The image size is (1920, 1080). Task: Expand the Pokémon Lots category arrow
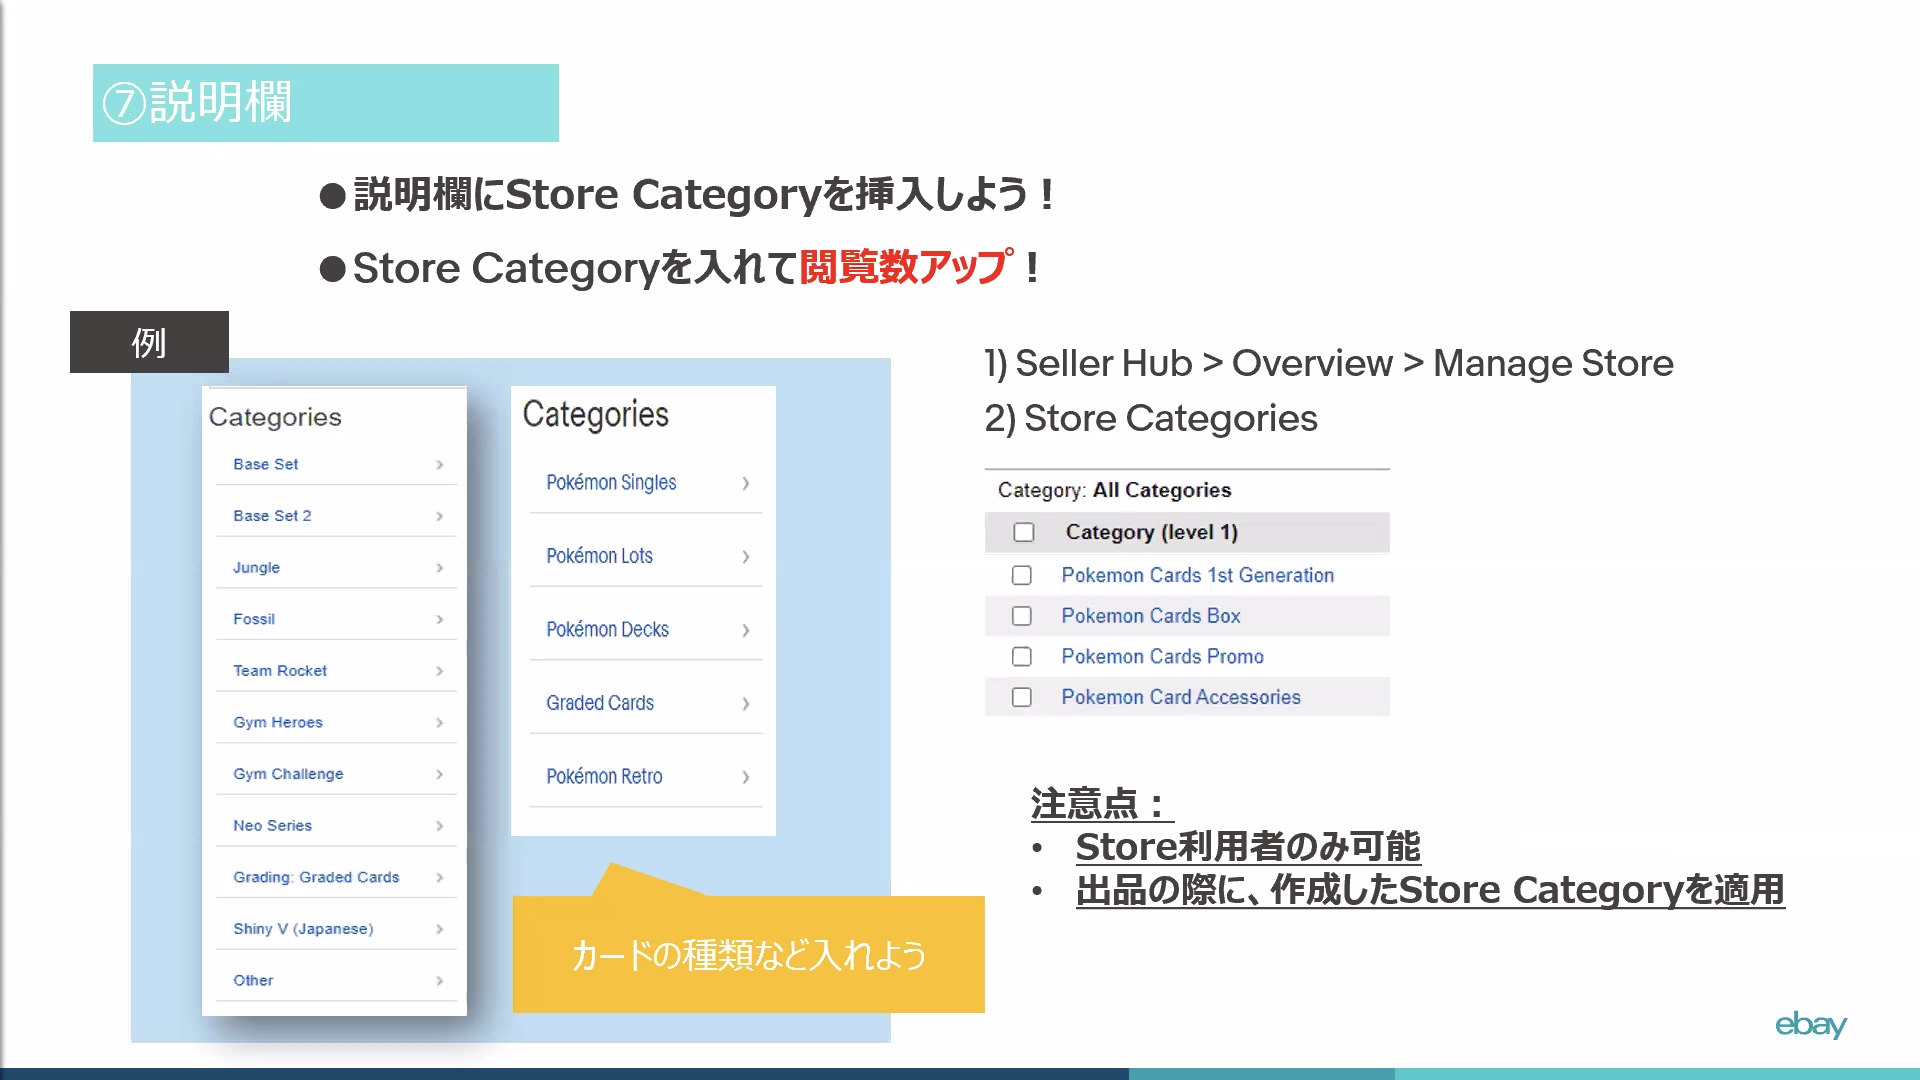point(745,557)
